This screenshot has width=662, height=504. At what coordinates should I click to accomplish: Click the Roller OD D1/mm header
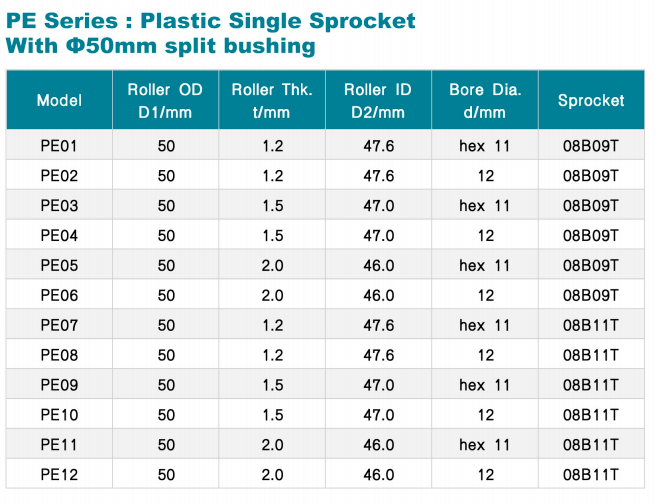coord(166,100)
